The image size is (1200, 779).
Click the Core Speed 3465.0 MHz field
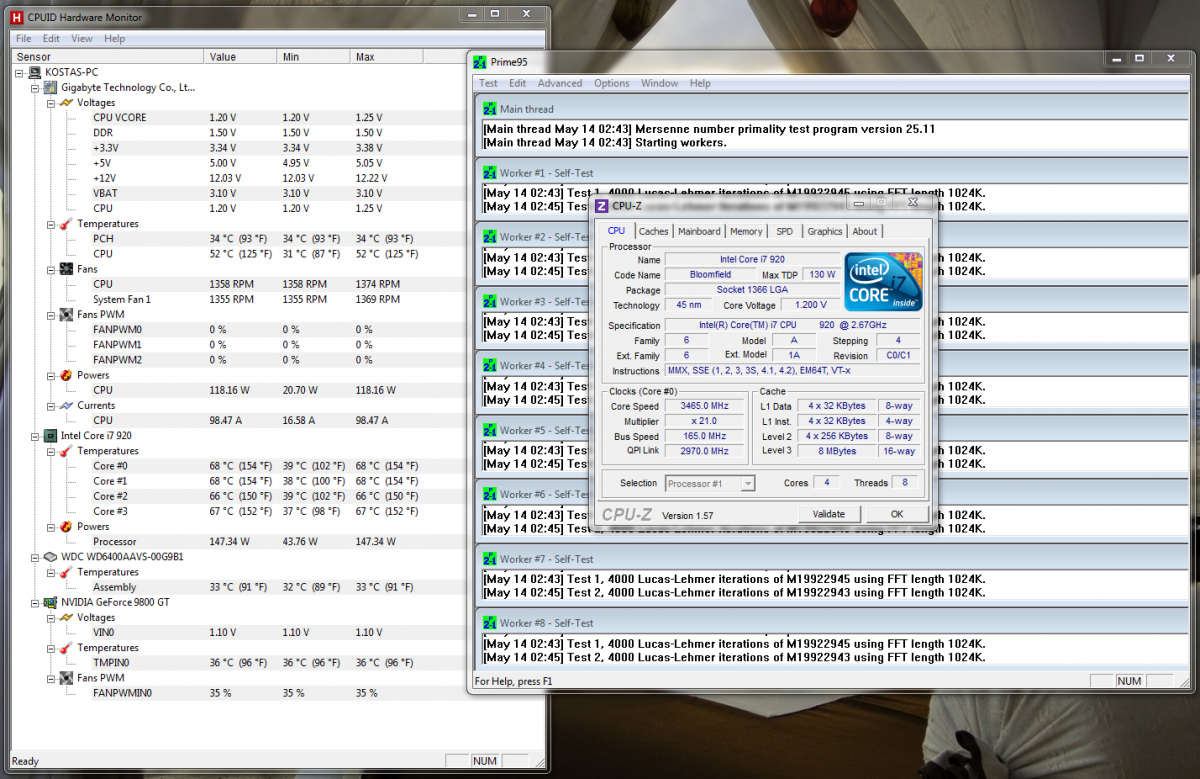[x=705, y=406]
